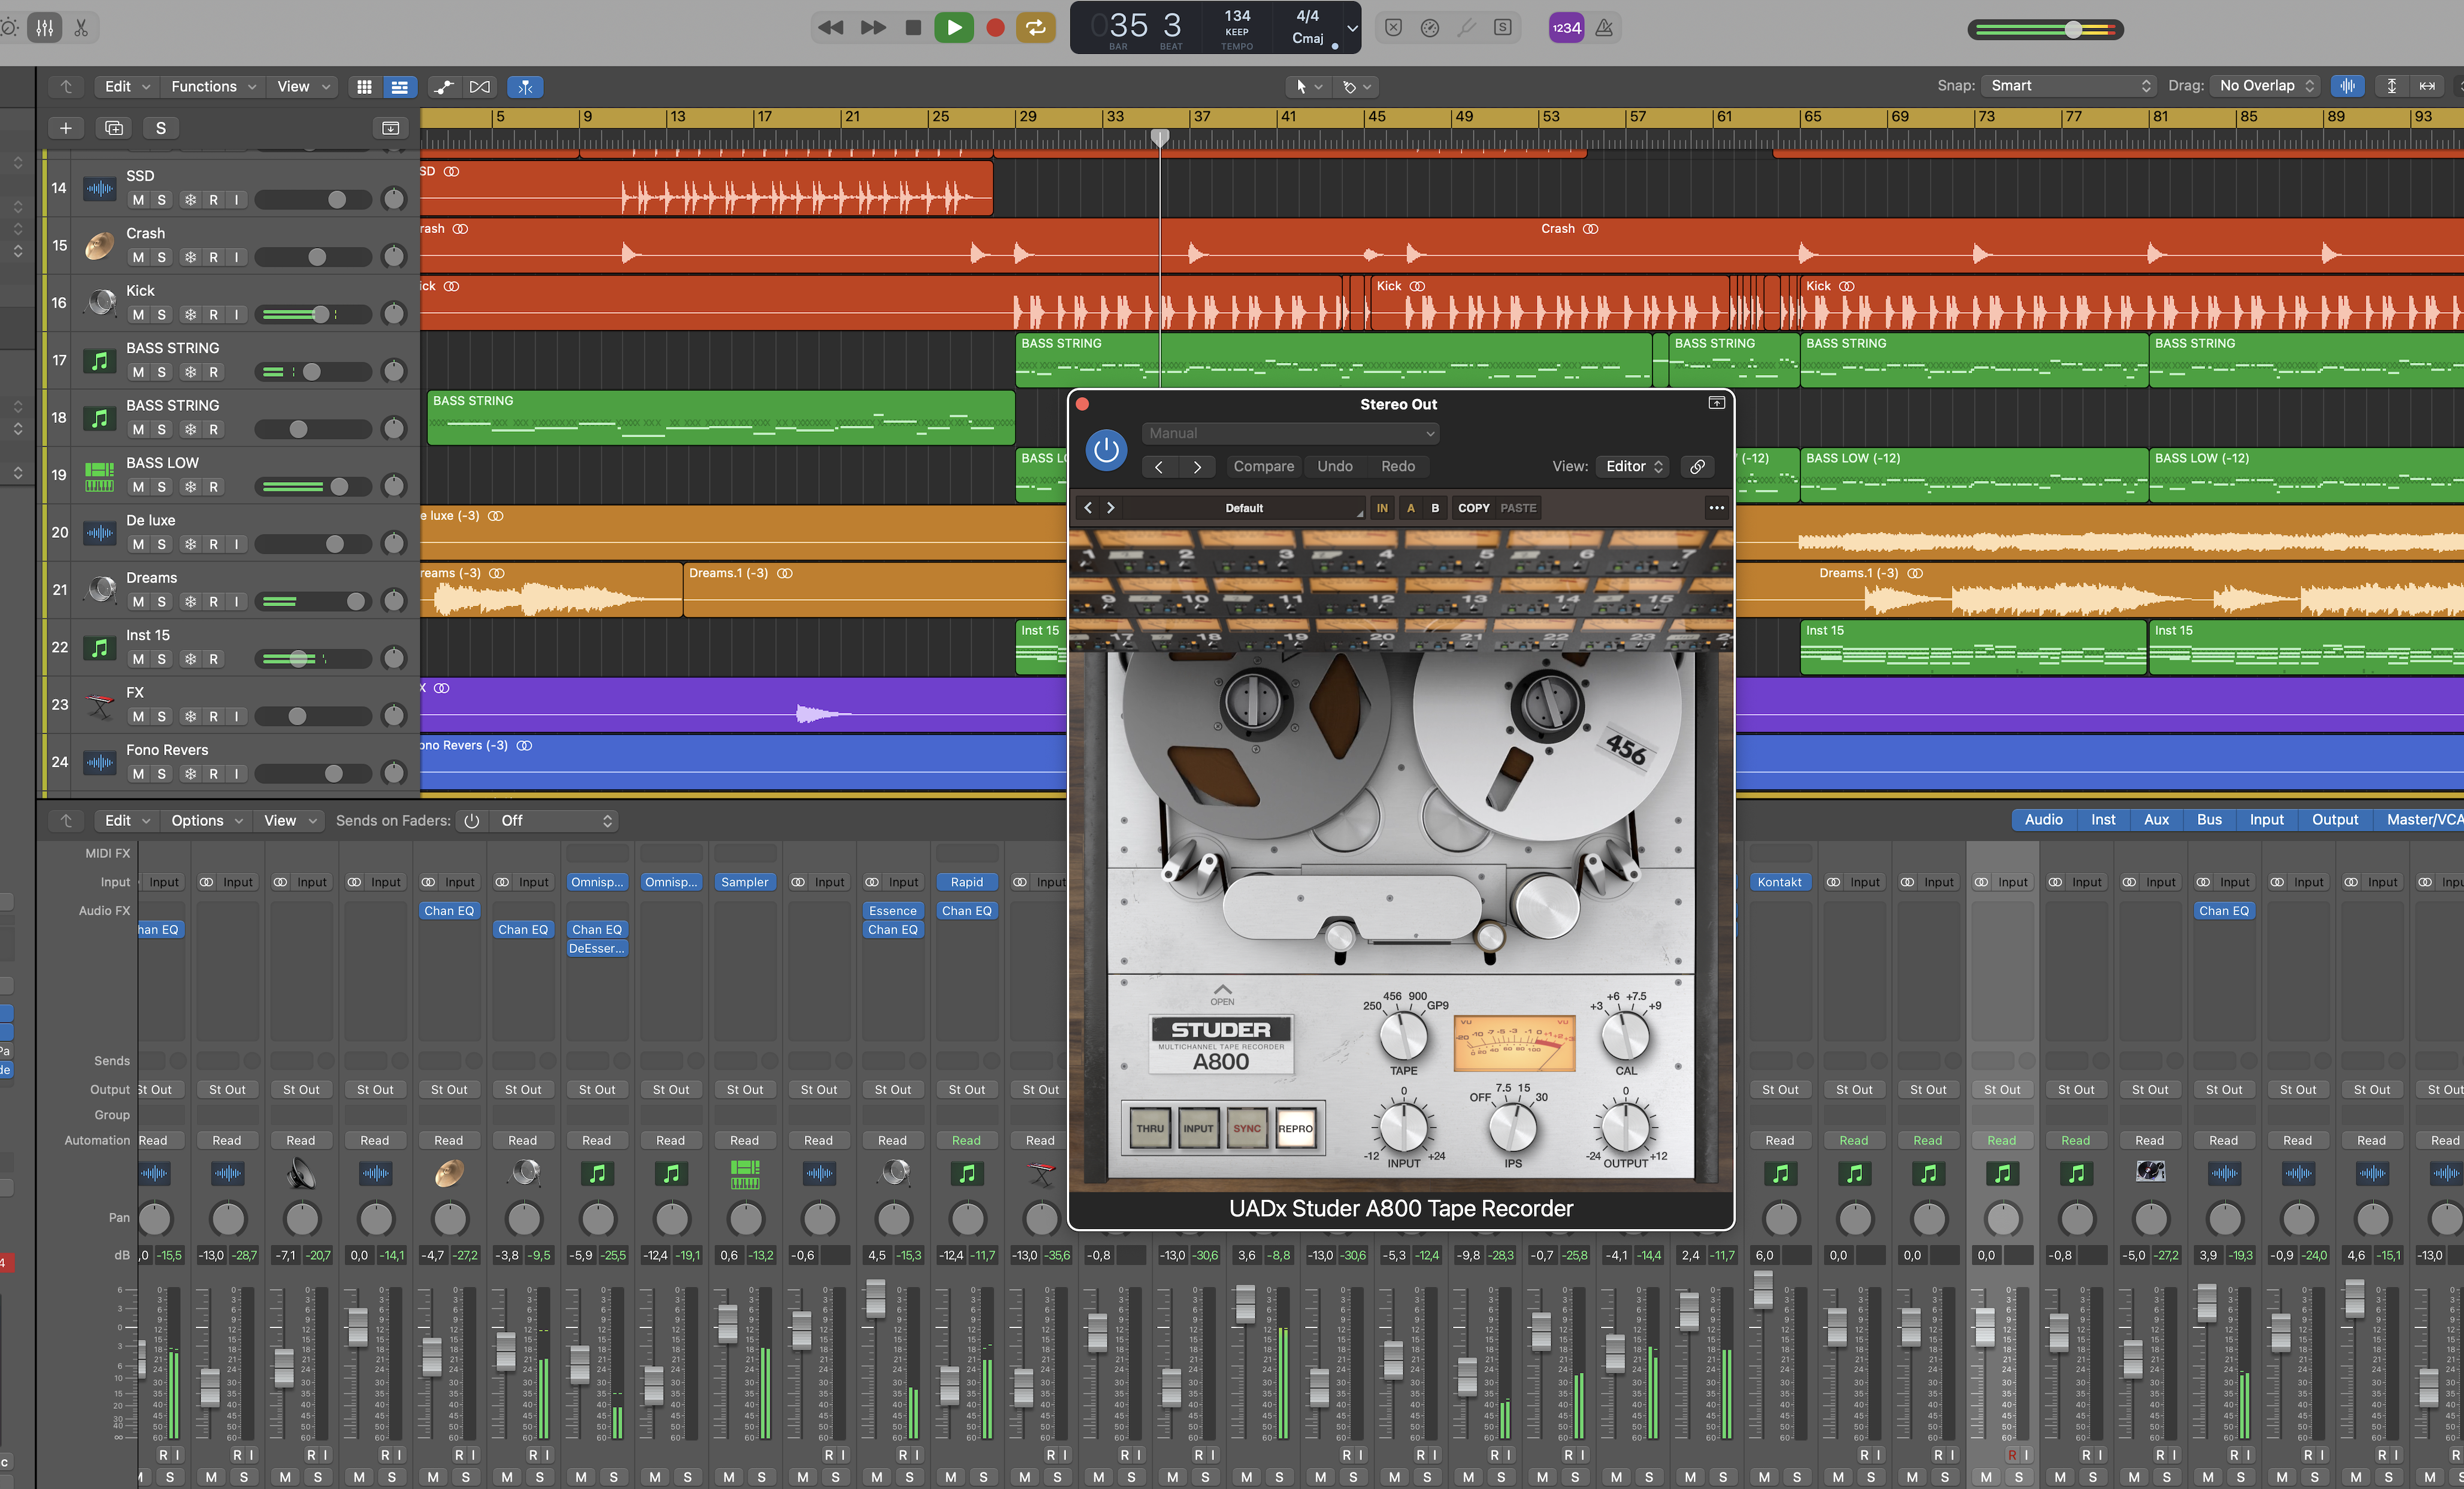
Task: Select the Output mixer filter tab
Action: click(2334, 819)
